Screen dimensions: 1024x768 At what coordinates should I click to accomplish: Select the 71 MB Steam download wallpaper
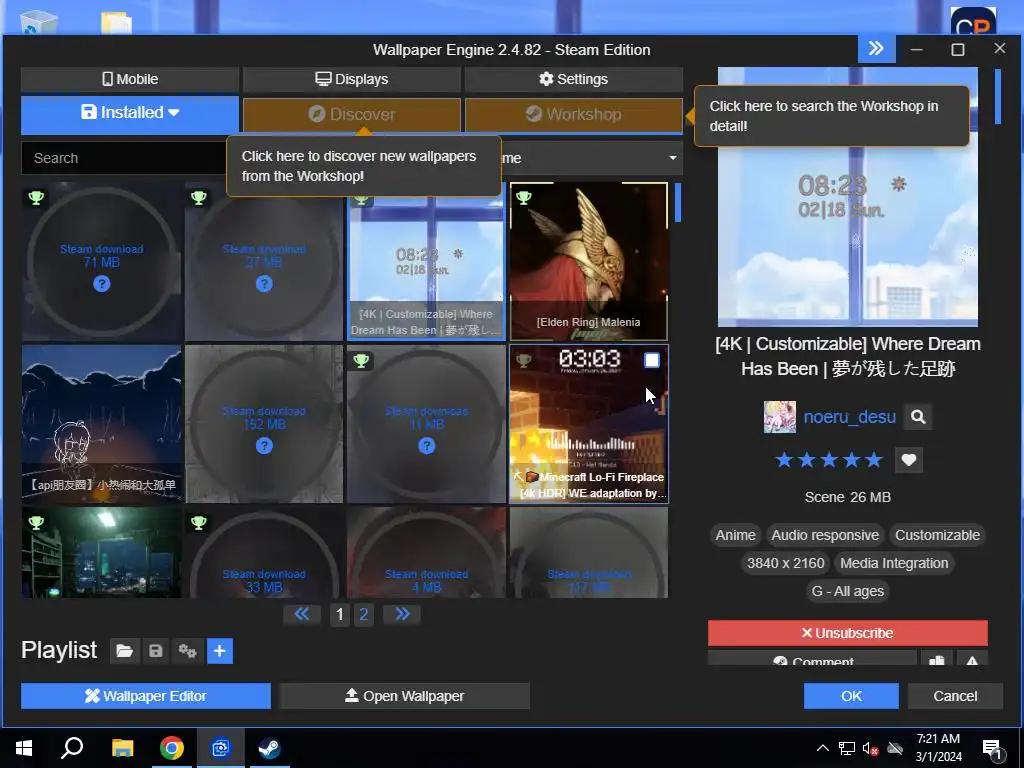[x=102, y=261]
